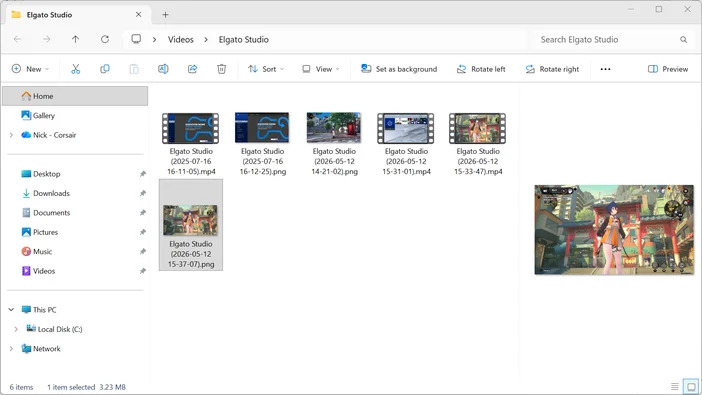Pin icon next to Documents
This screenshot has width=702, height=395.
click(142, 213)
